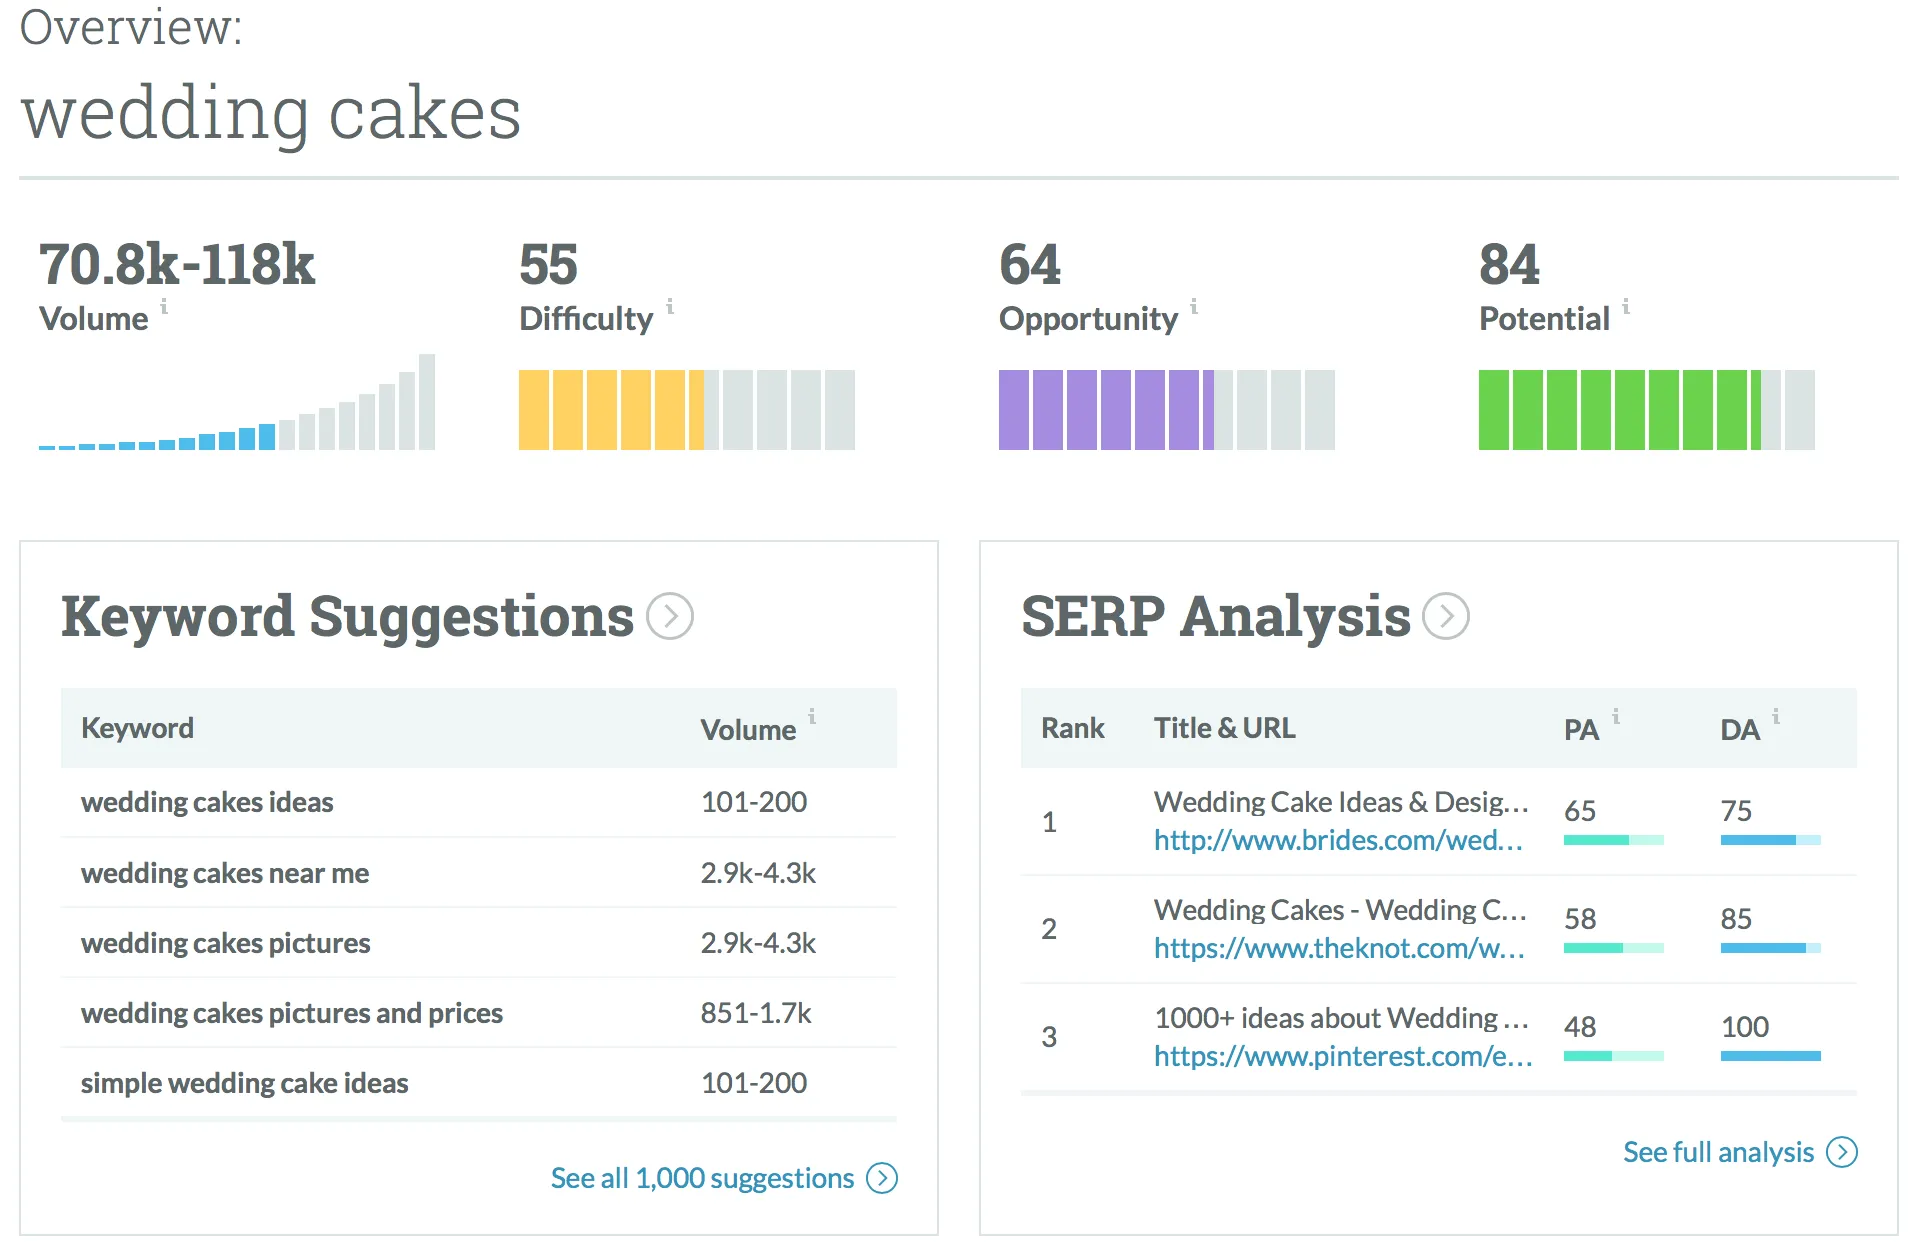Click the Volume info icon in overview
Screen dimensions: 1912x1248
click(x=164, y=307)
